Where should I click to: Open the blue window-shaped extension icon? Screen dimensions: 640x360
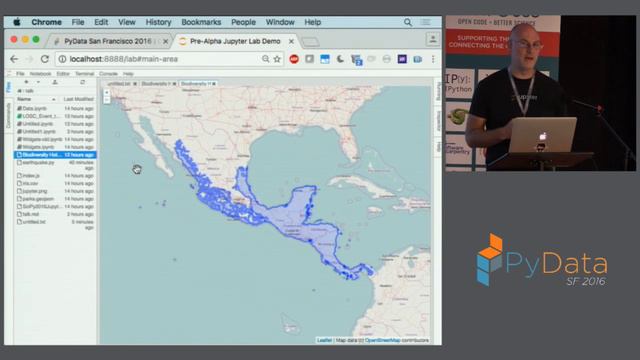pyautogui.click(x=325, y=59)
